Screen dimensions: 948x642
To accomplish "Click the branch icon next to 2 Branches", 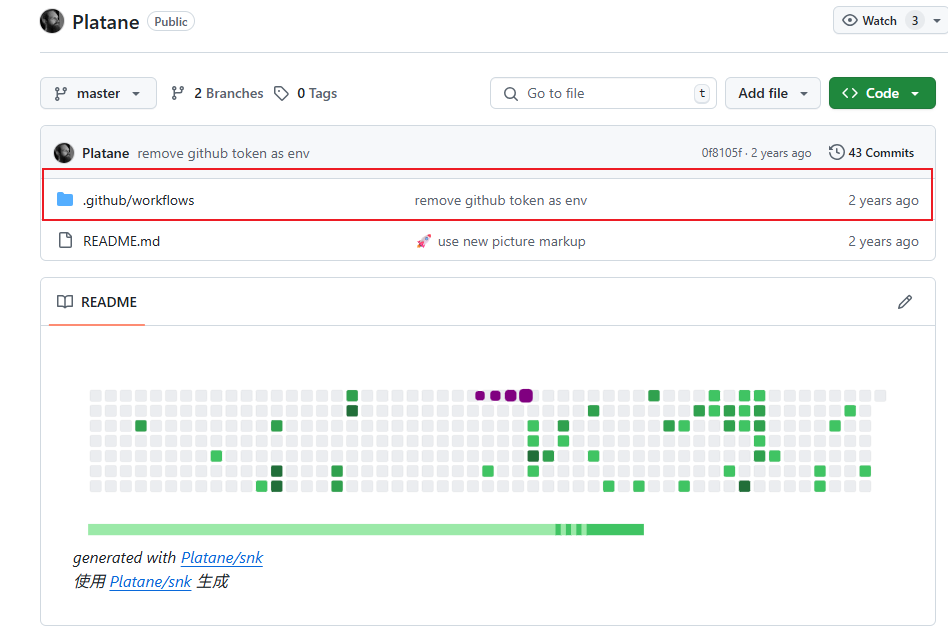I will point(177,93).
